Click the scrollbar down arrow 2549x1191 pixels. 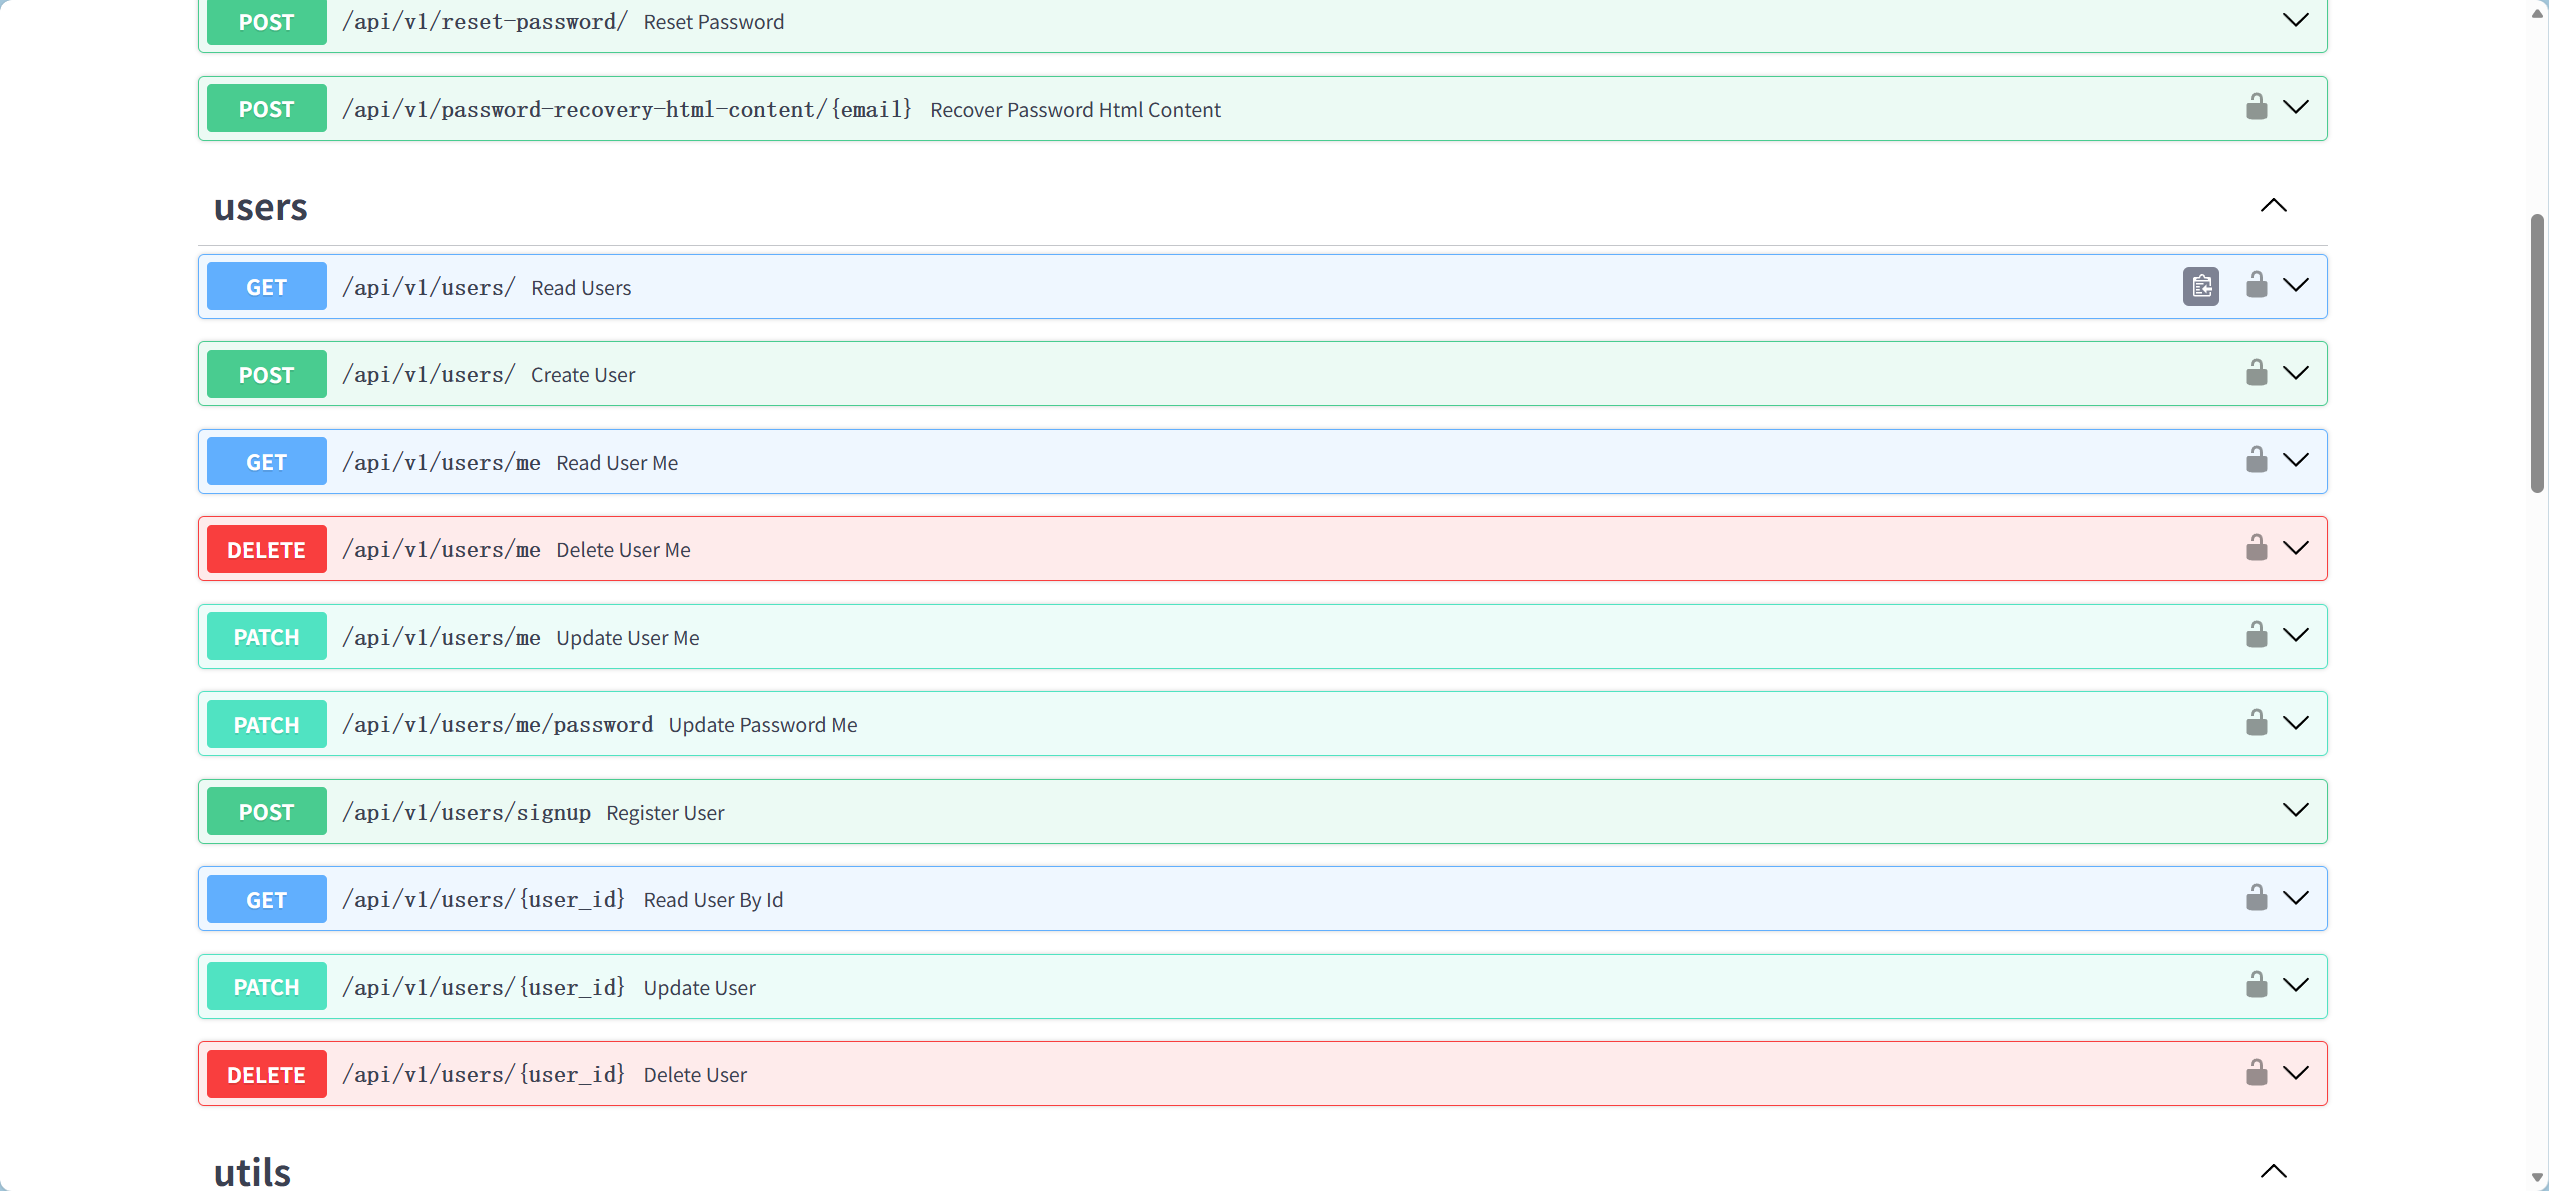[x=2536, y=1178]
